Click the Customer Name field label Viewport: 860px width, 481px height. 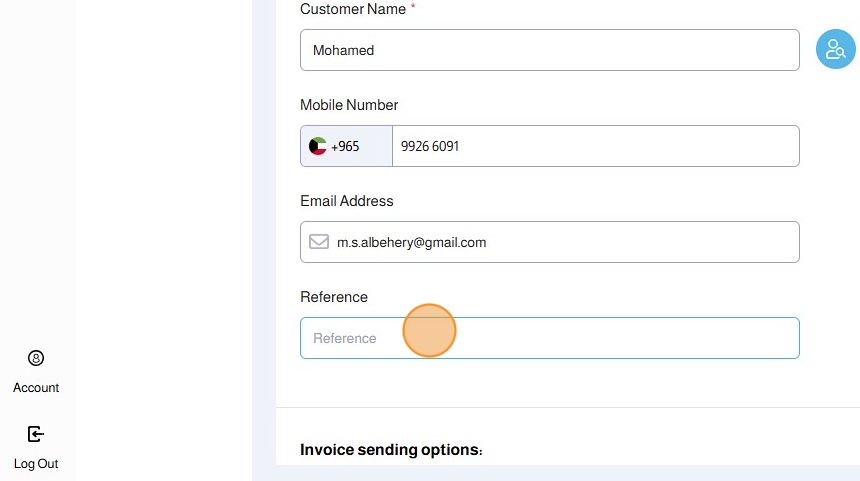(x=353, y=9)
